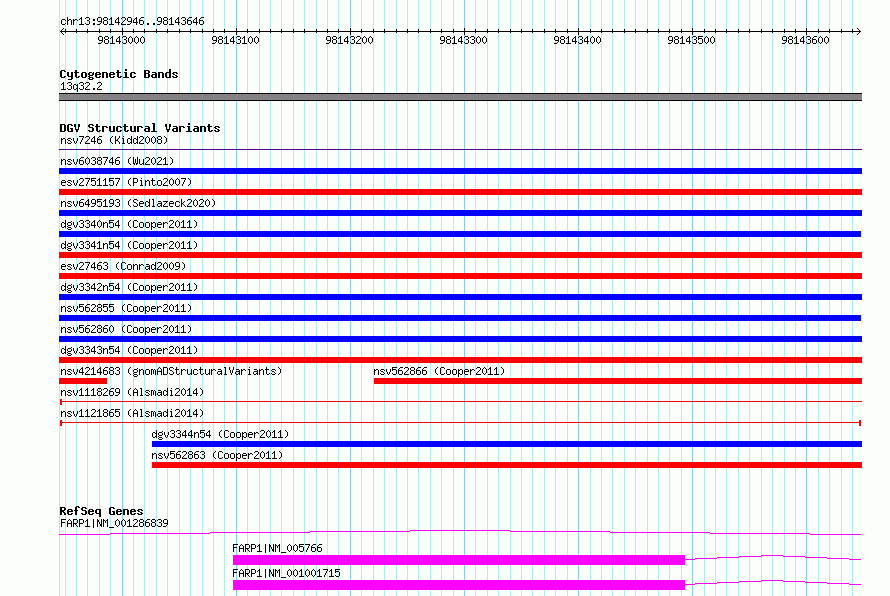The width and height of the screenshot is (890, 596).
Task: Click the gray 13q32.2 cytoband bar
Action: 460,97
